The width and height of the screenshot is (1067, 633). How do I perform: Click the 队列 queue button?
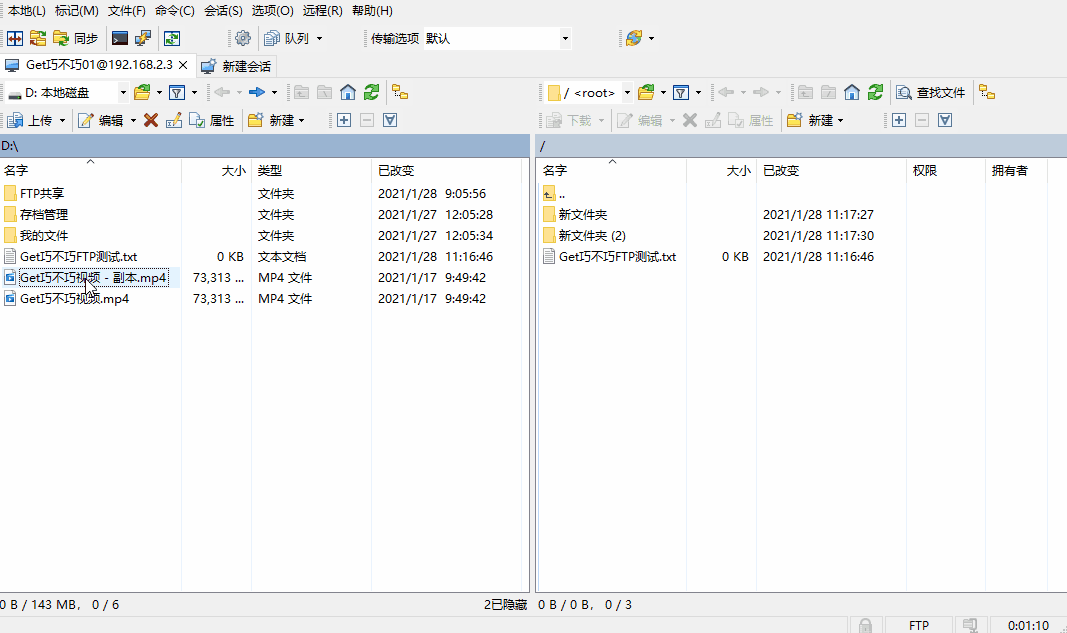(287, 38)
